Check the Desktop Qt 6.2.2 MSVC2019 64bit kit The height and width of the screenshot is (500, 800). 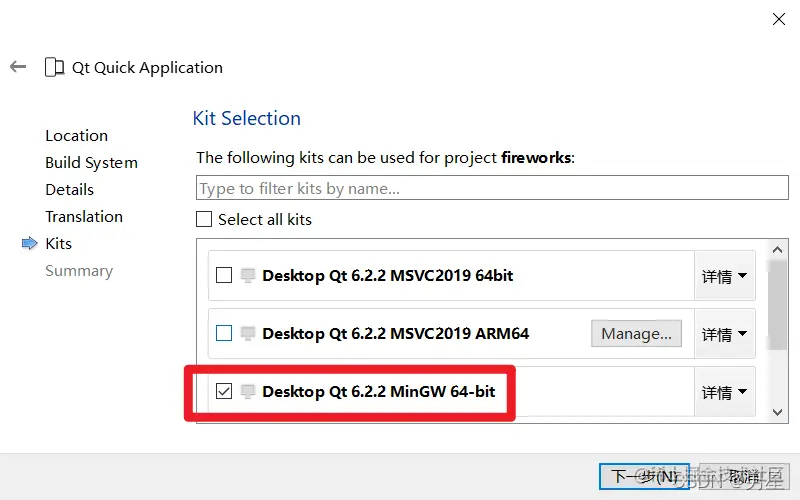224,276
